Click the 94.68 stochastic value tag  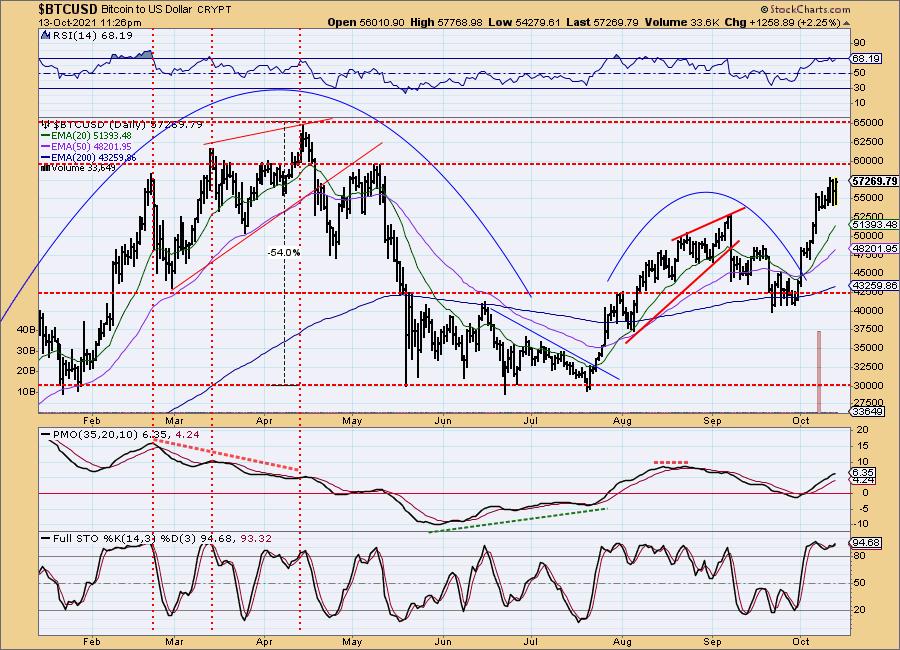pyautogui.click(x=866, y=542)
